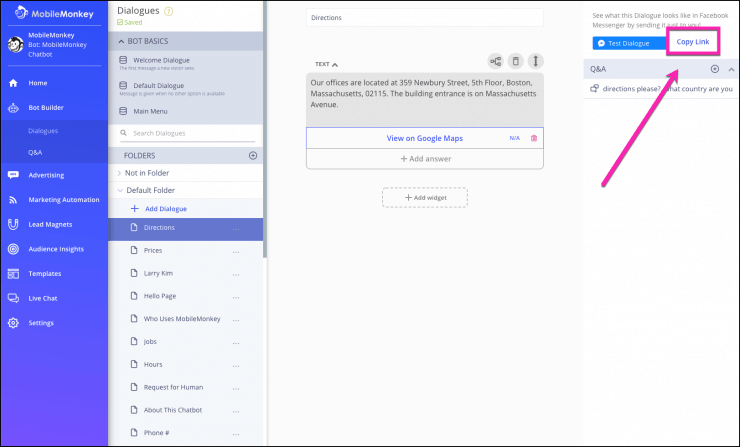Open Lead Magnets menu item
The height and width of the screenshot is (447, 740).
[50, 224]
